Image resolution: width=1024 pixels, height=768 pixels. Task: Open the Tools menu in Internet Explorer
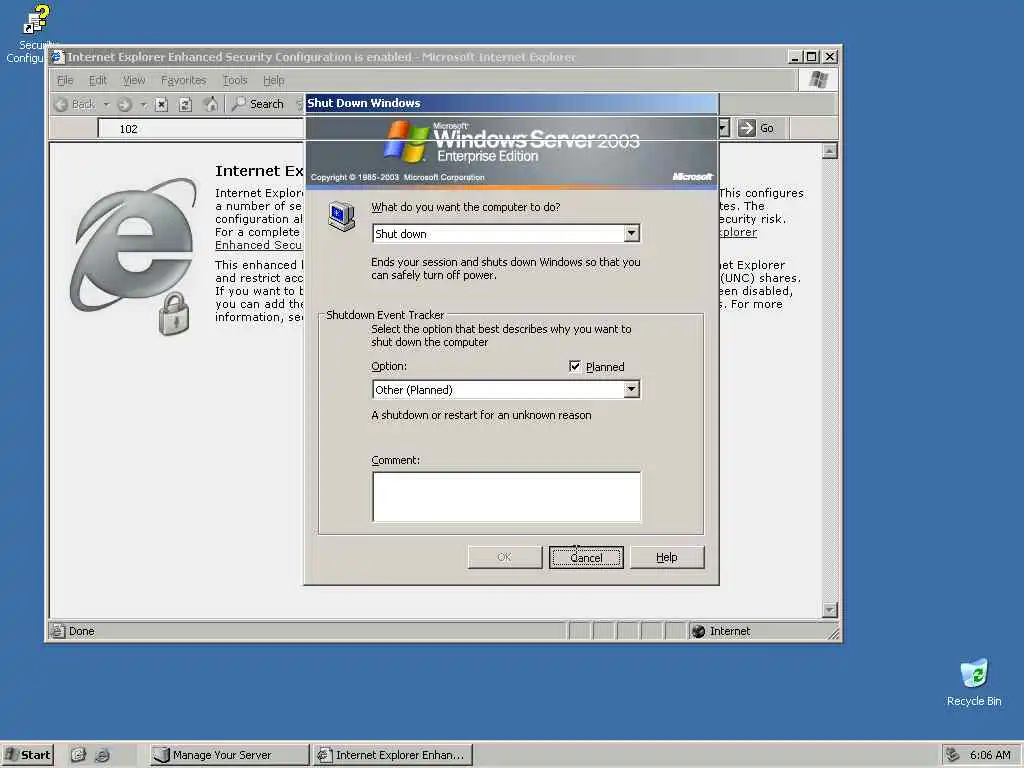(x=235, y=80)
